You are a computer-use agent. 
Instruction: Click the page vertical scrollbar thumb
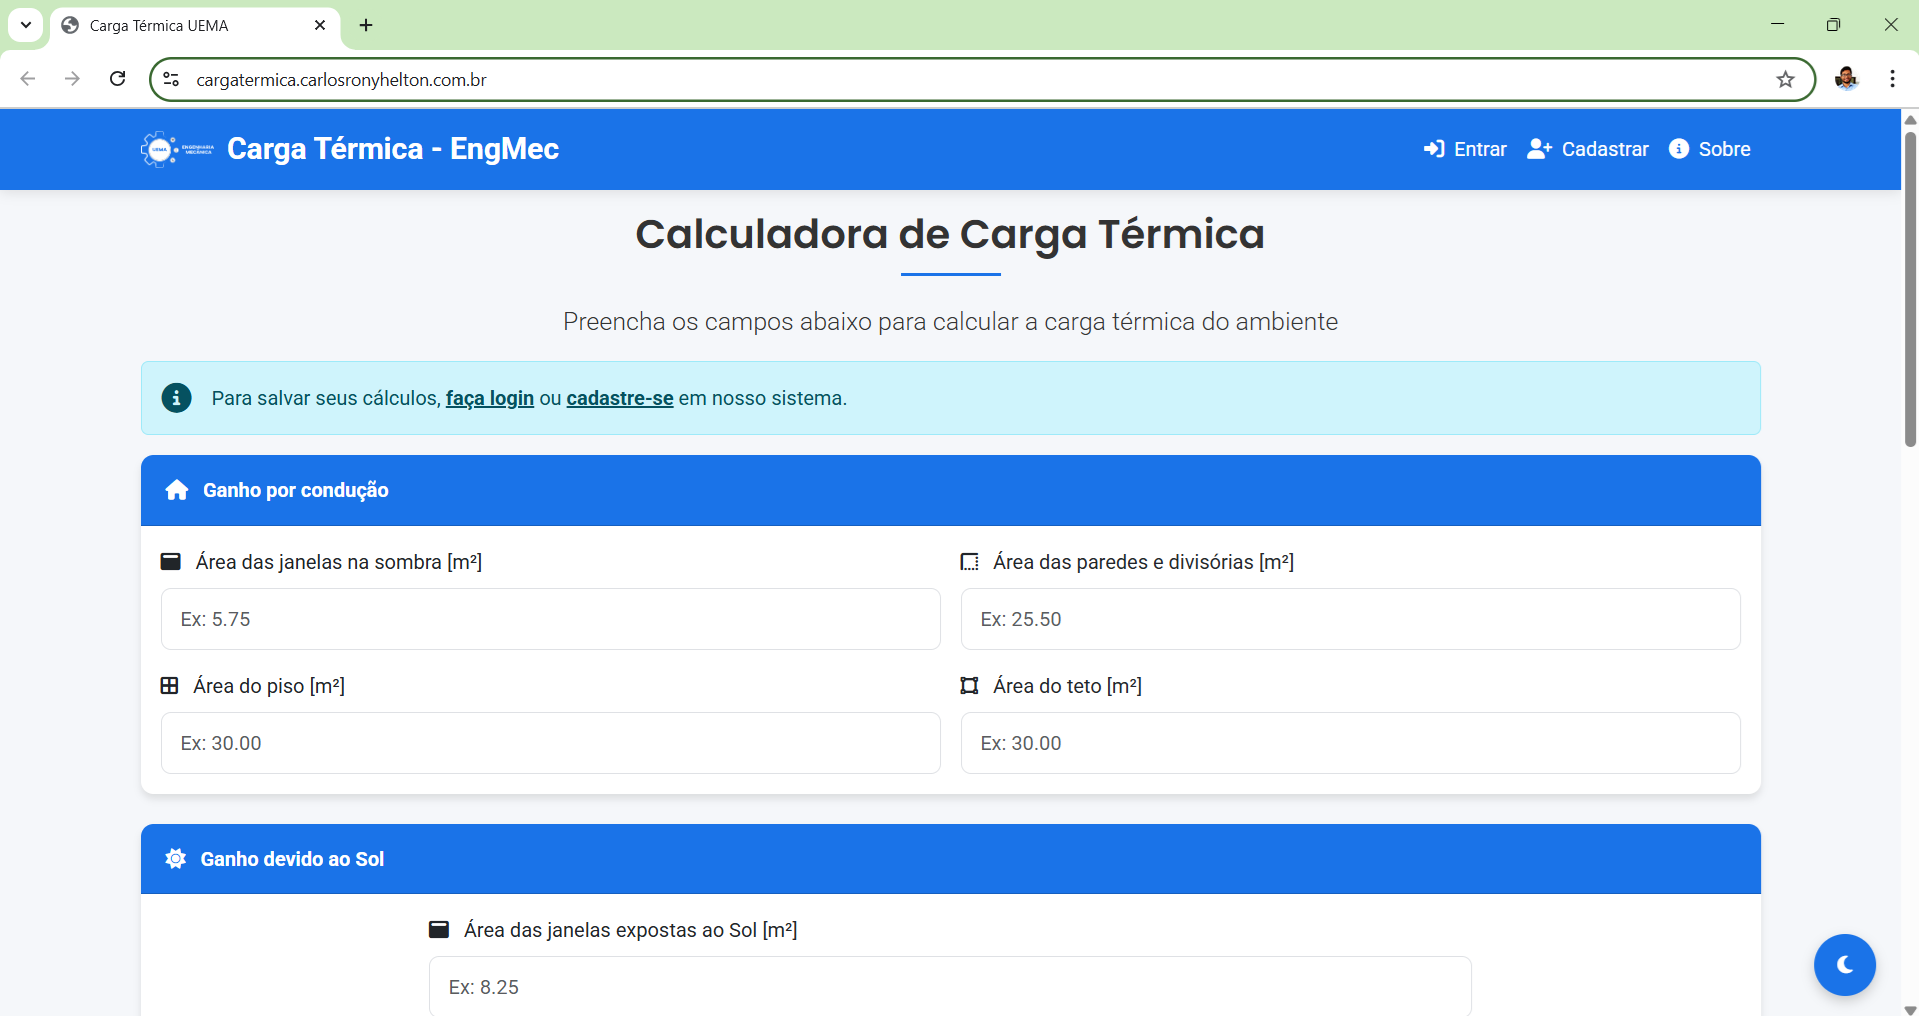(1910, 288)
